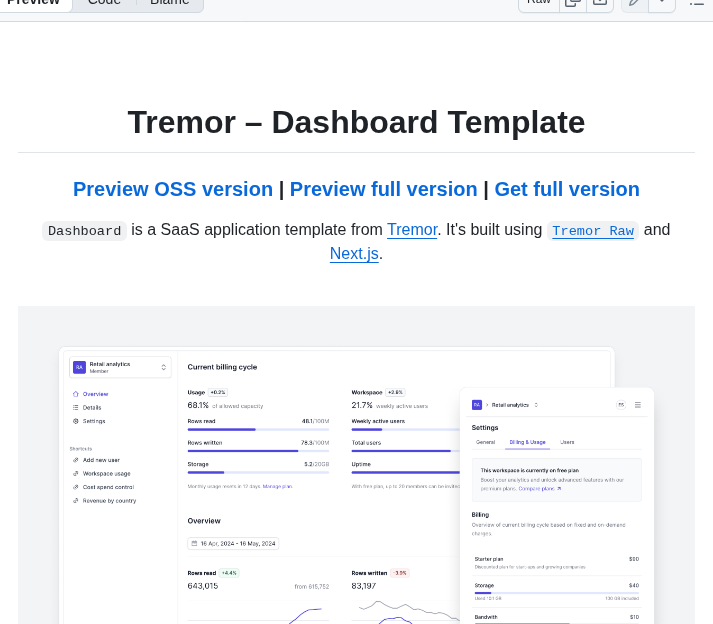Viewport: 713px width, 624px height.
Task: Visit the Next.js link
Action: pos(354,254)
